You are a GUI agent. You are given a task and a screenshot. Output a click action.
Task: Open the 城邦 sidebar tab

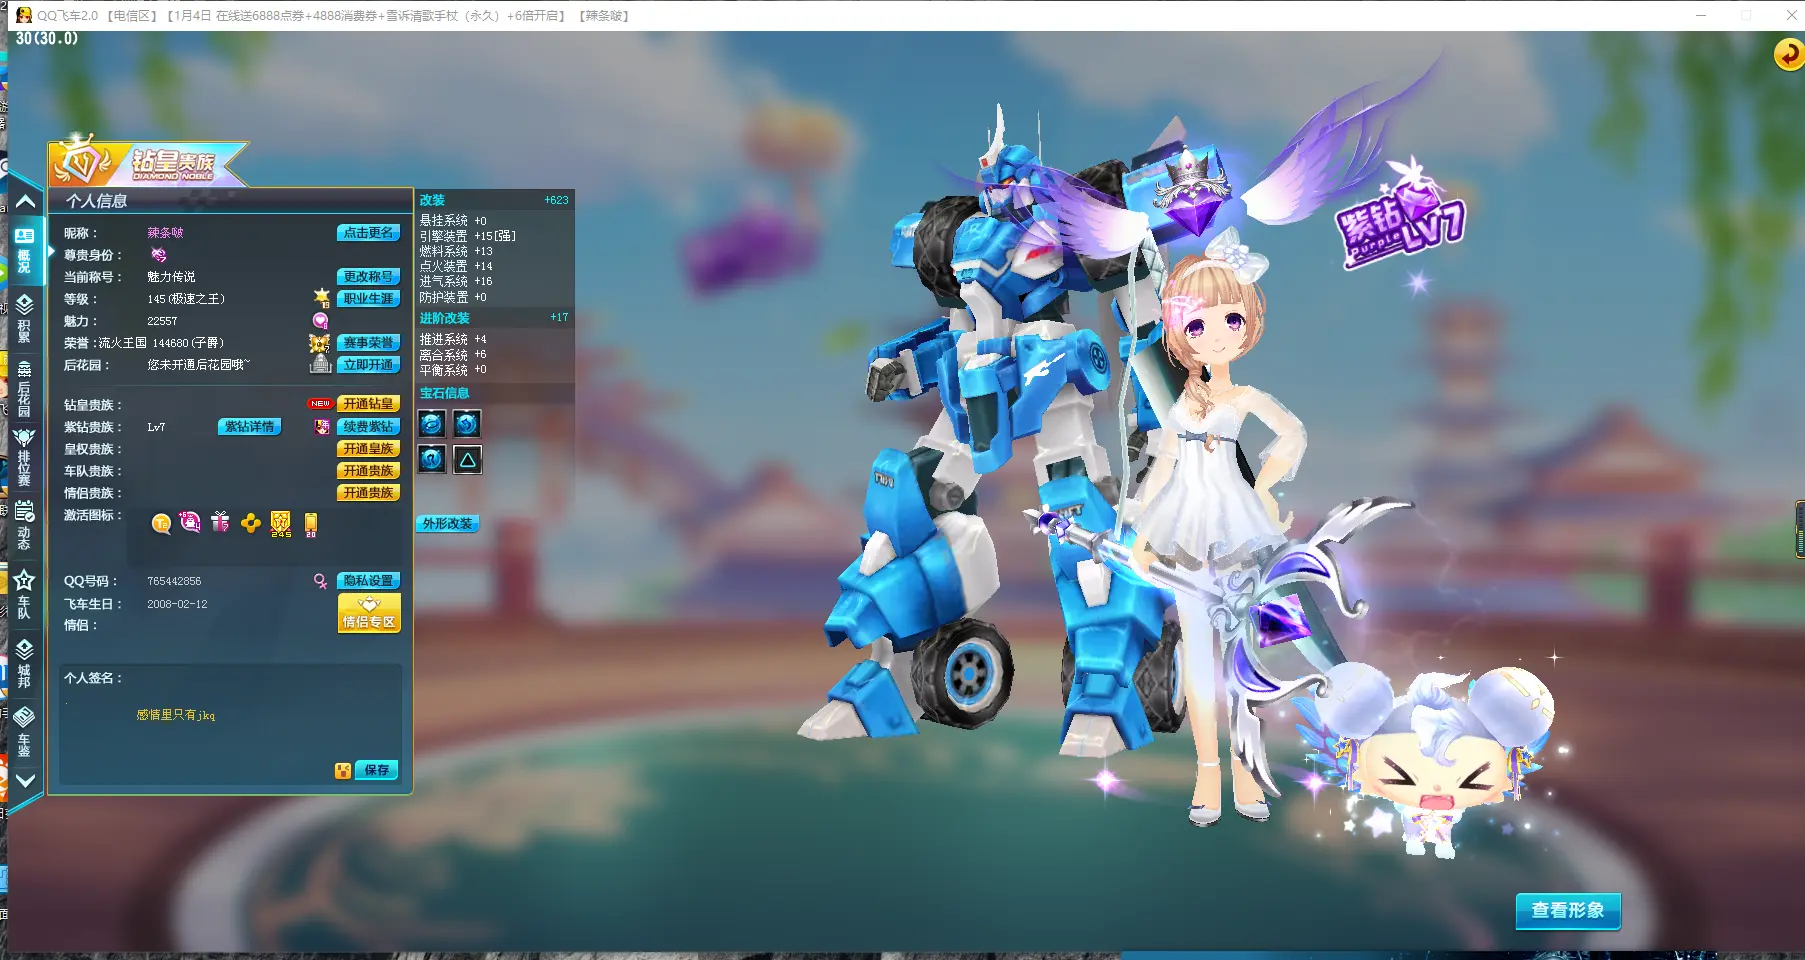point(24,663)
